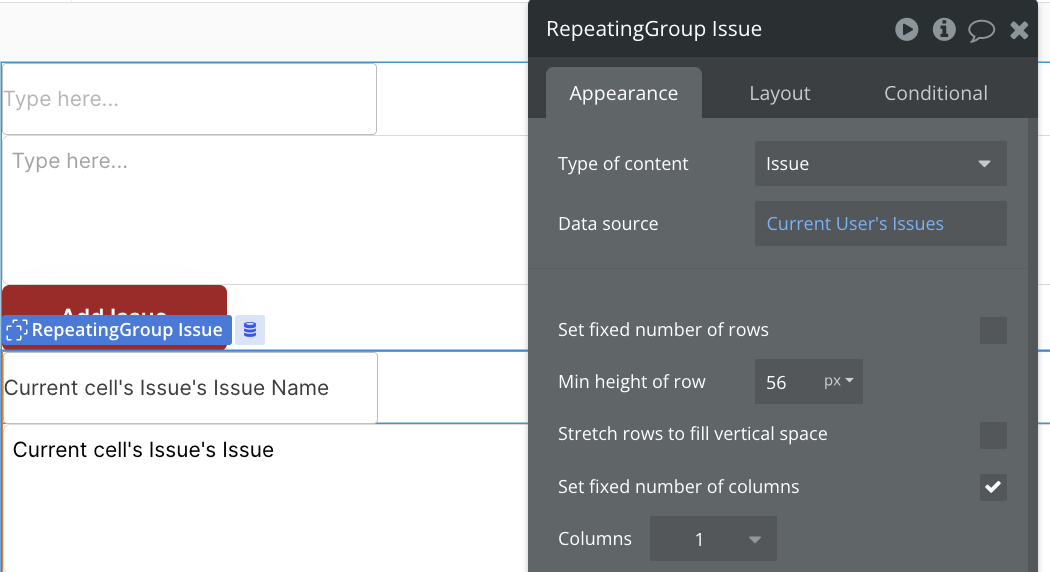
Task: Select the Current cell's Issue's Issue text element
Action: click(265, 498)
